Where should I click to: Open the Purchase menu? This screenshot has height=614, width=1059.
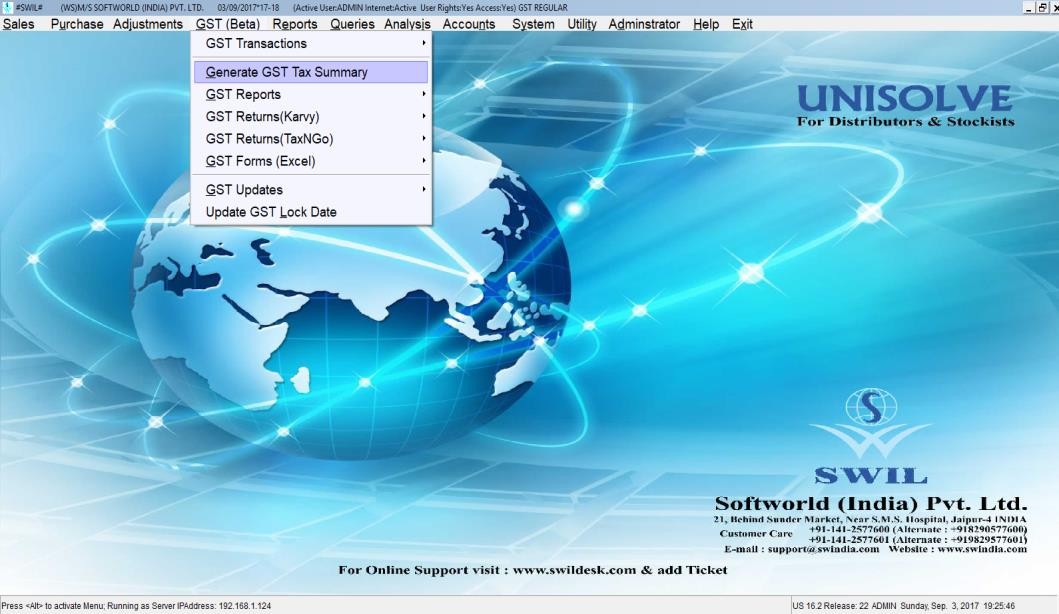[77, 24]
